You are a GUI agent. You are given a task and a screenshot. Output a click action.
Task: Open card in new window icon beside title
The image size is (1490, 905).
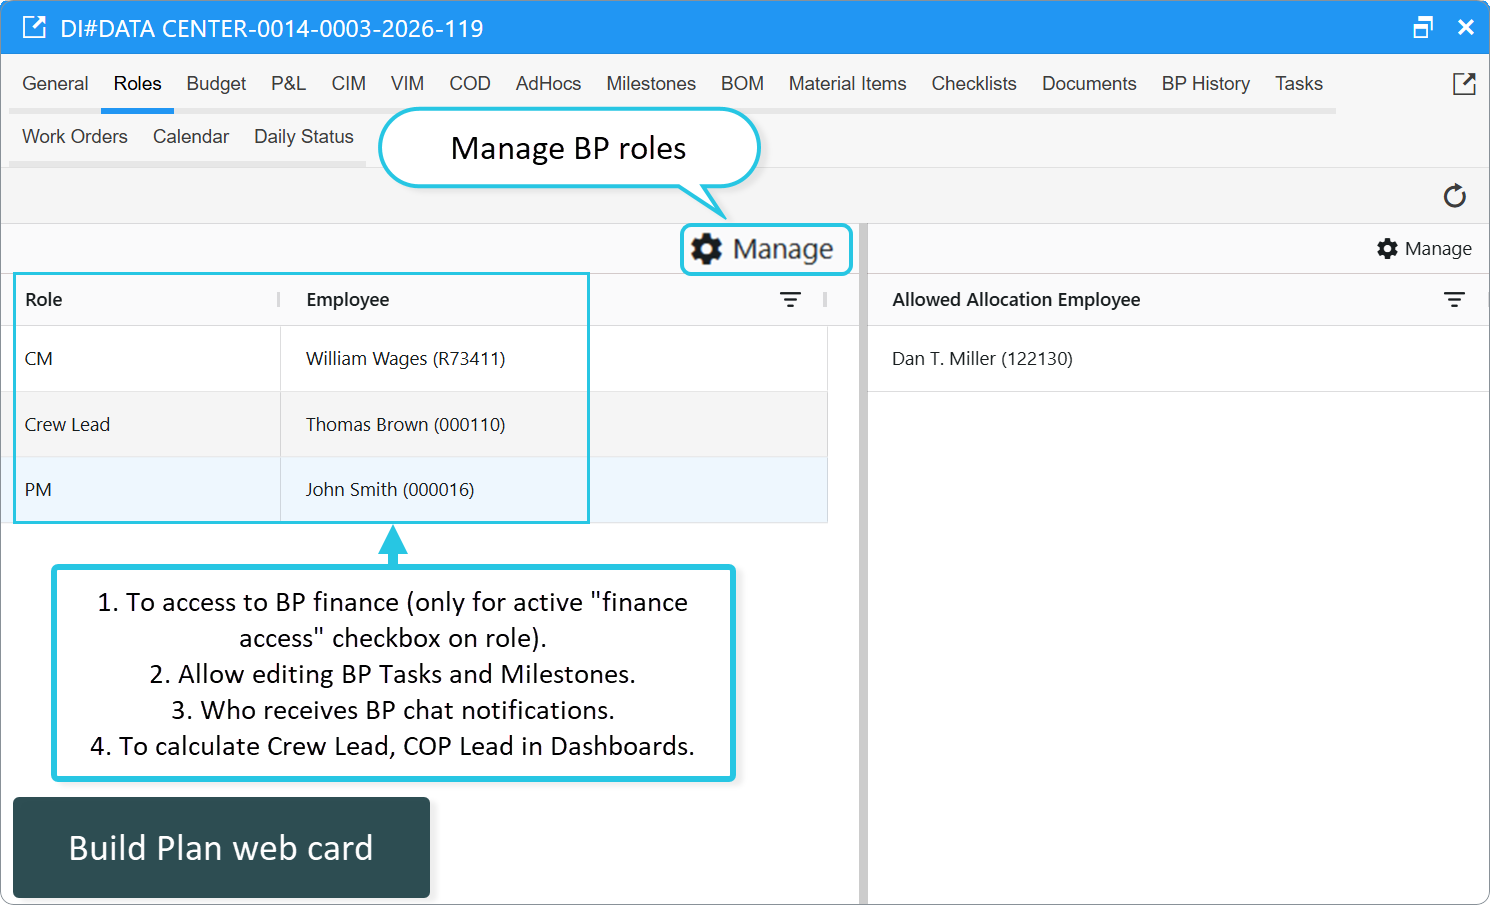34,27
